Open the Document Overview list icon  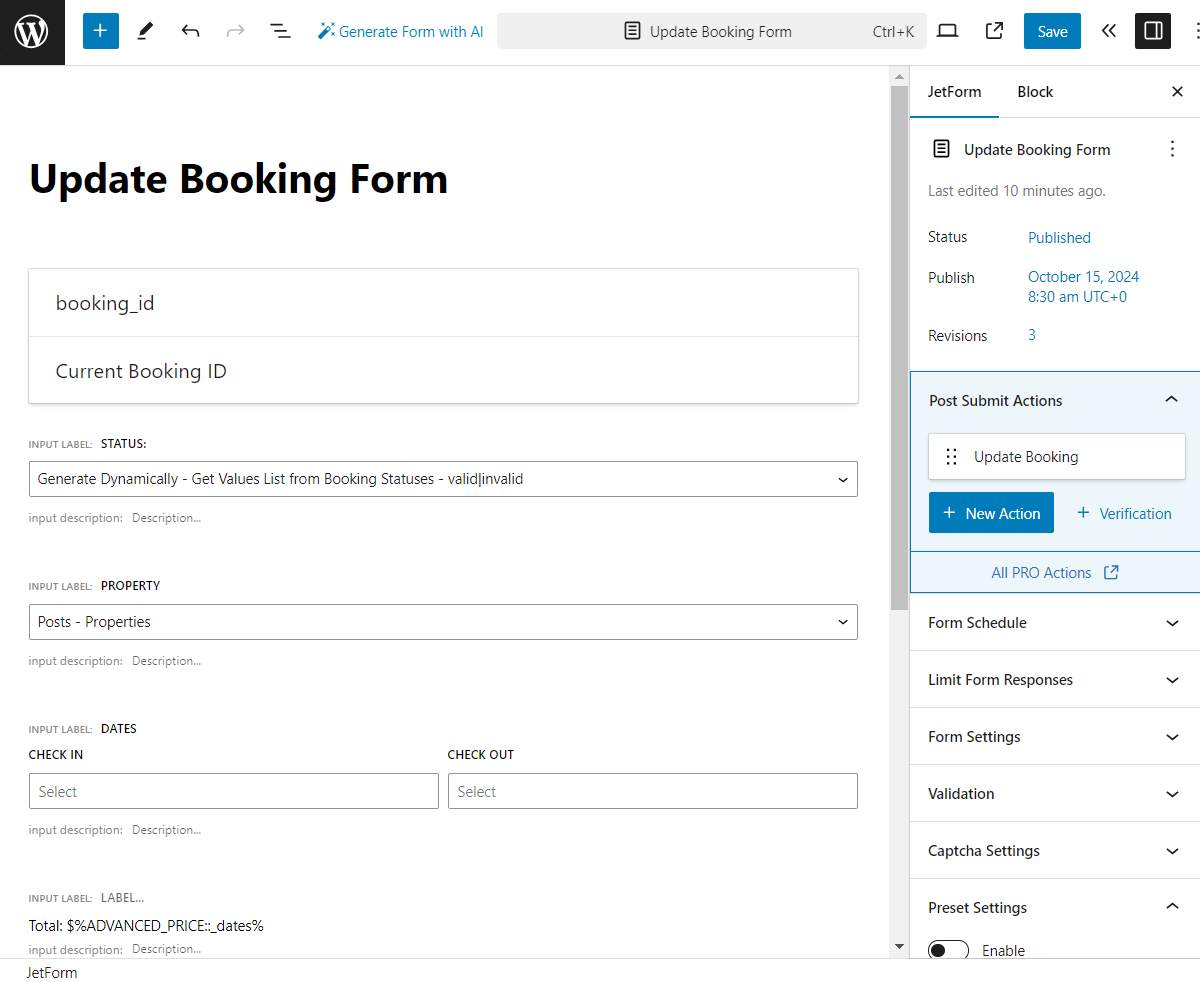click(281, 31)
